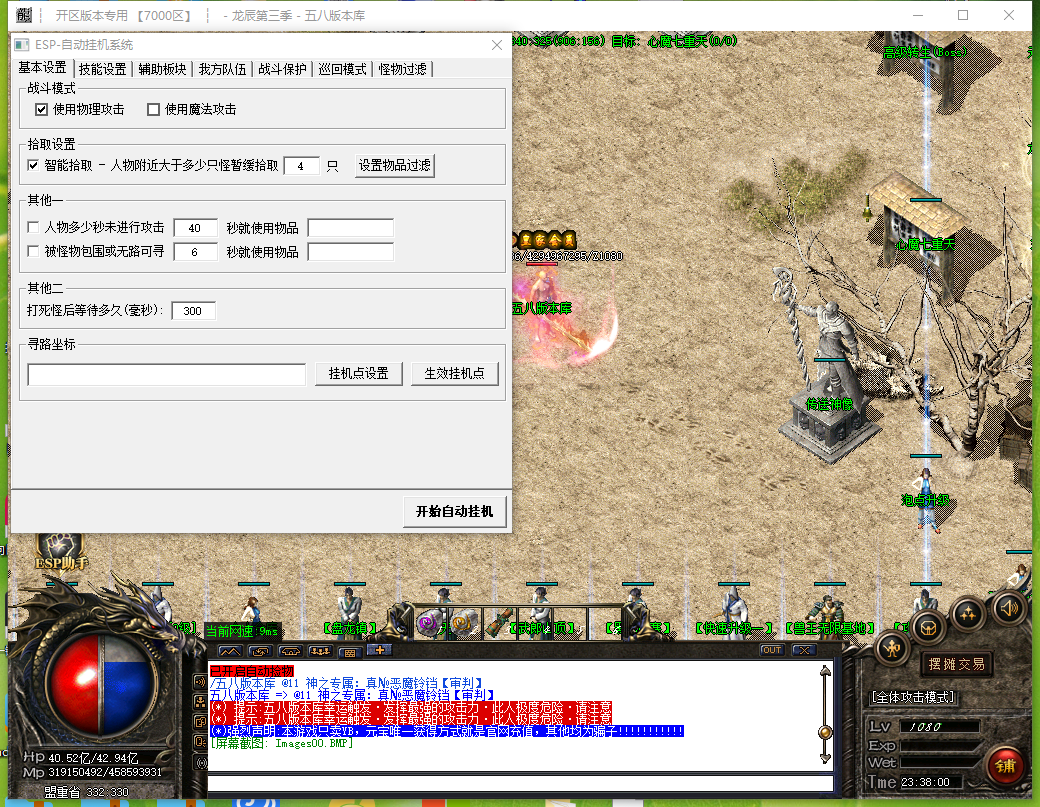Switch to 技能设置 tab

pos(102,69)
